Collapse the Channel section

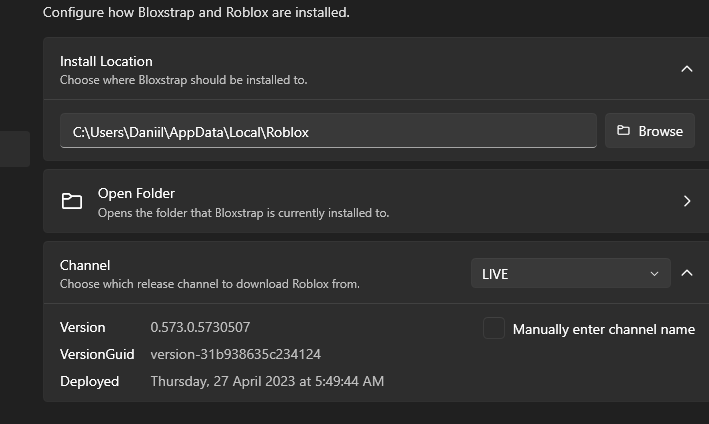point(687,273)
